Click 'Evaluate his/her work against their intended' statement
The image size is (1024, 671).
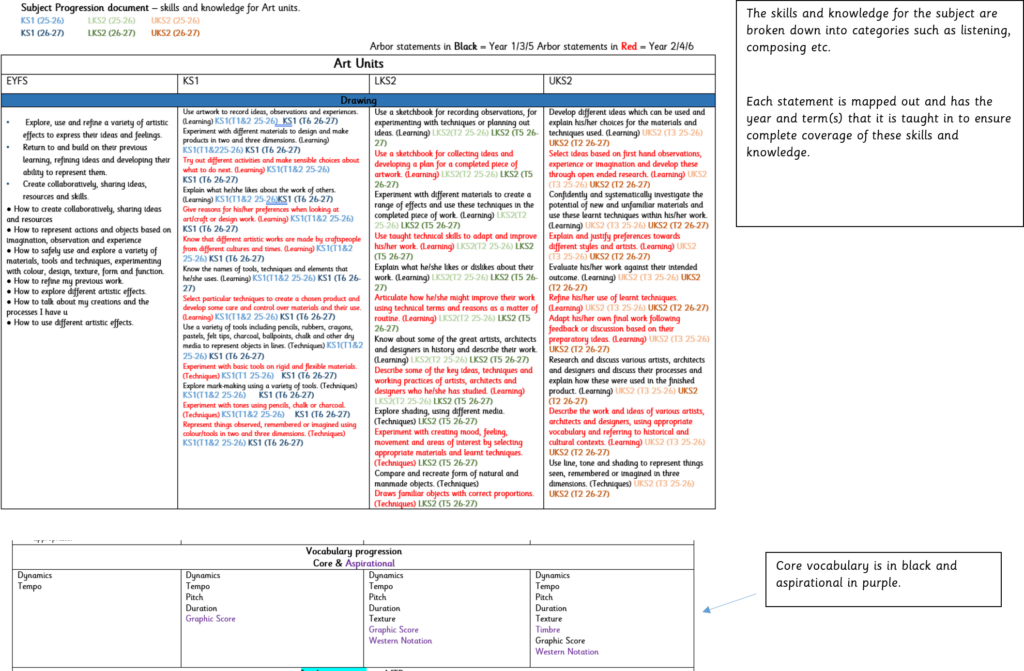point(625,277)
